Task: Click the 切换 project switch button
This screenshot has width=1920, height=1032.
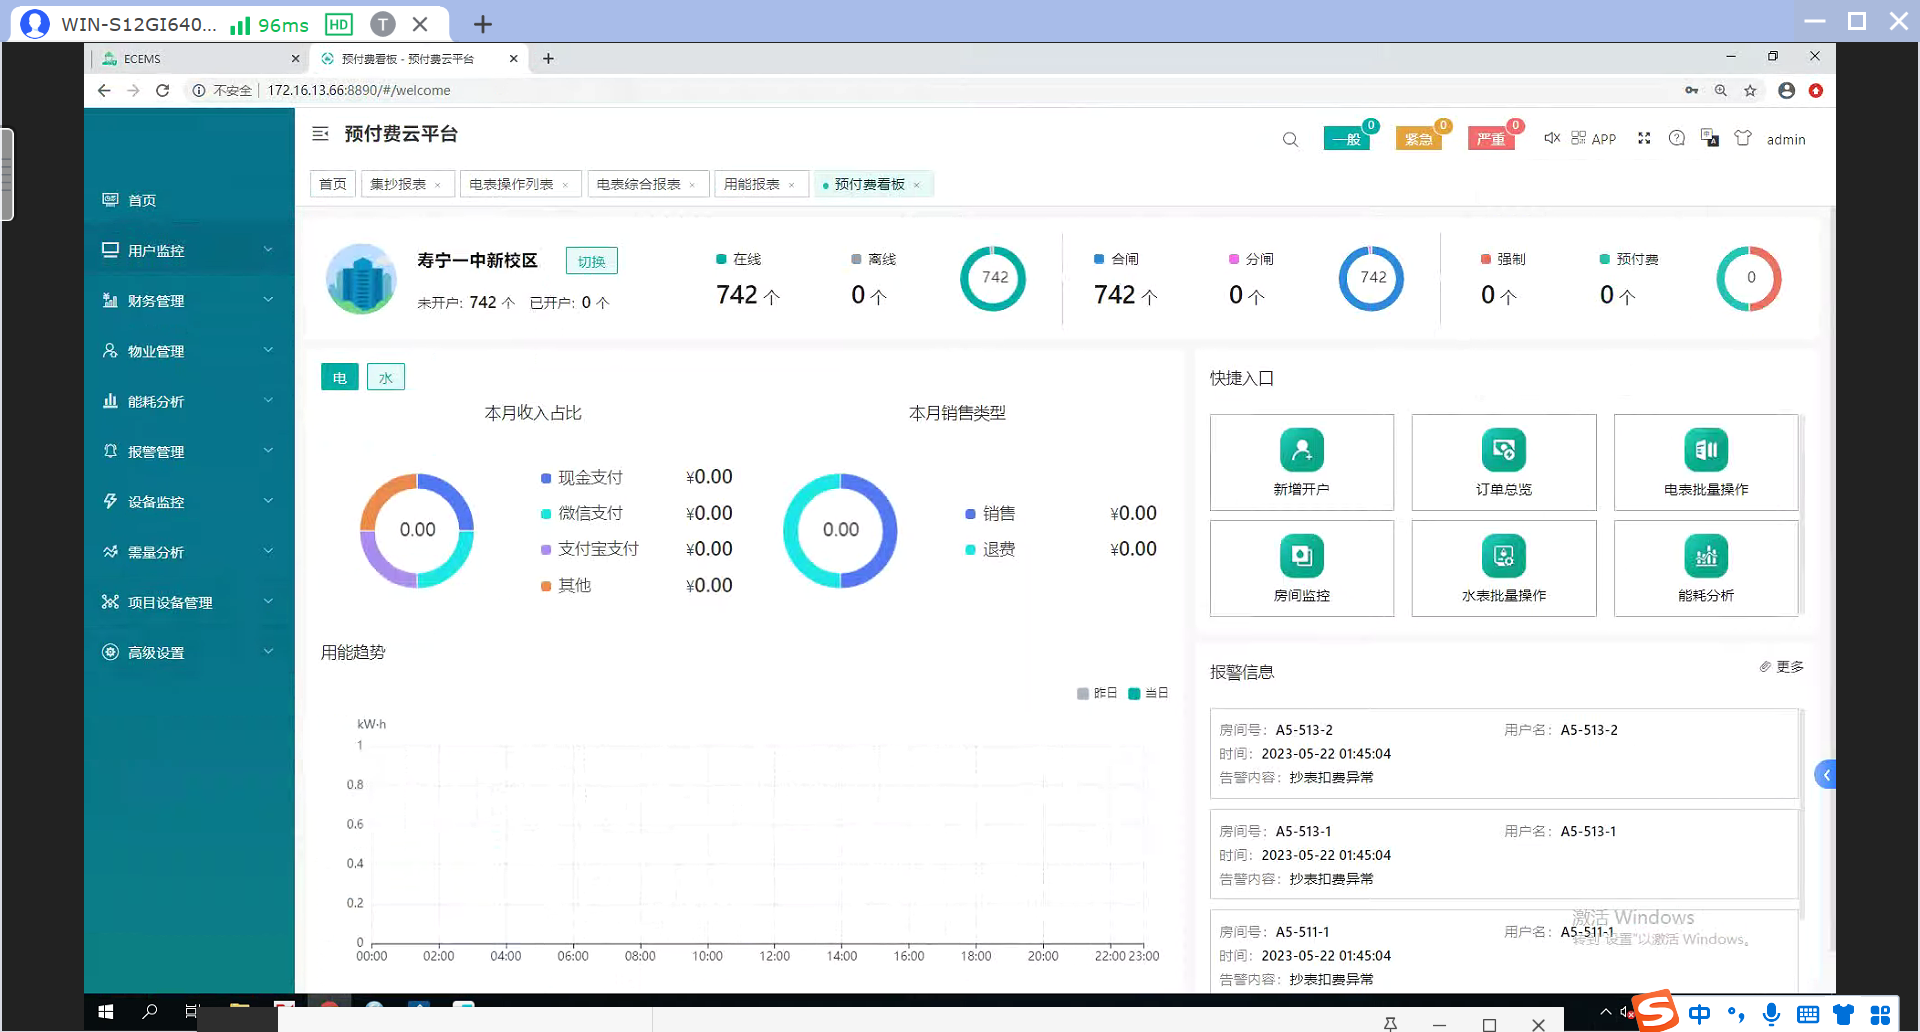Action: pyautogui.click(x=591, y=261)
